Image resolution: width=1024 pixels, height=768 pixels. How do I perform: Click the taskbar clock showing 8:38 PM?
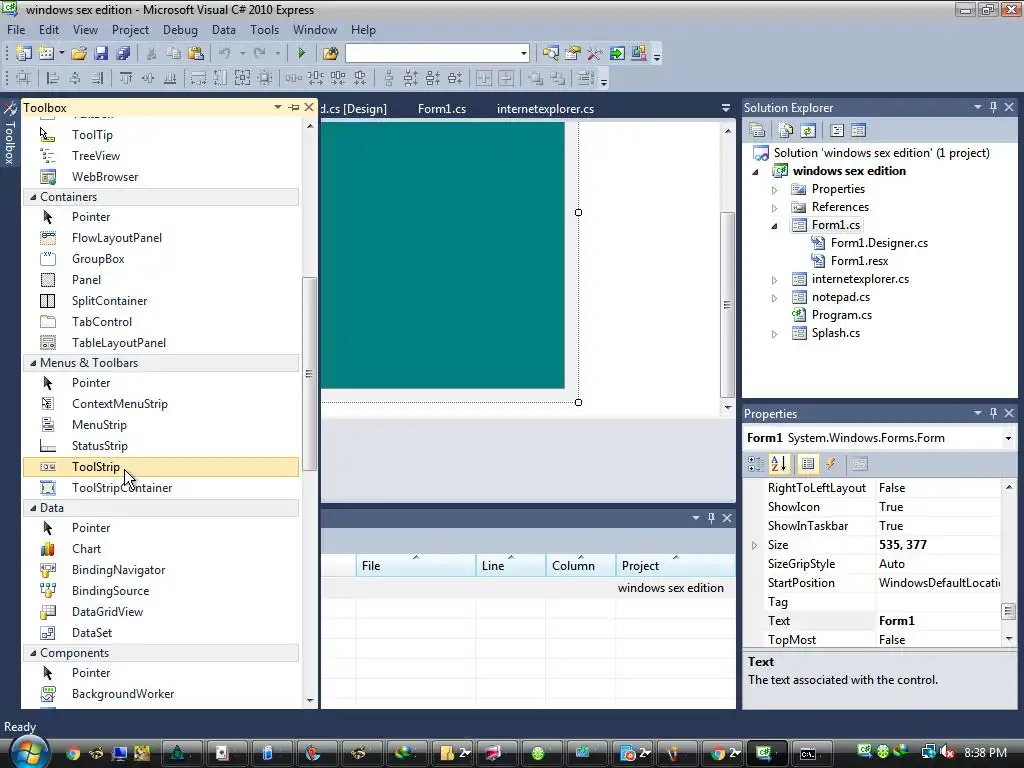pos(985,752)
